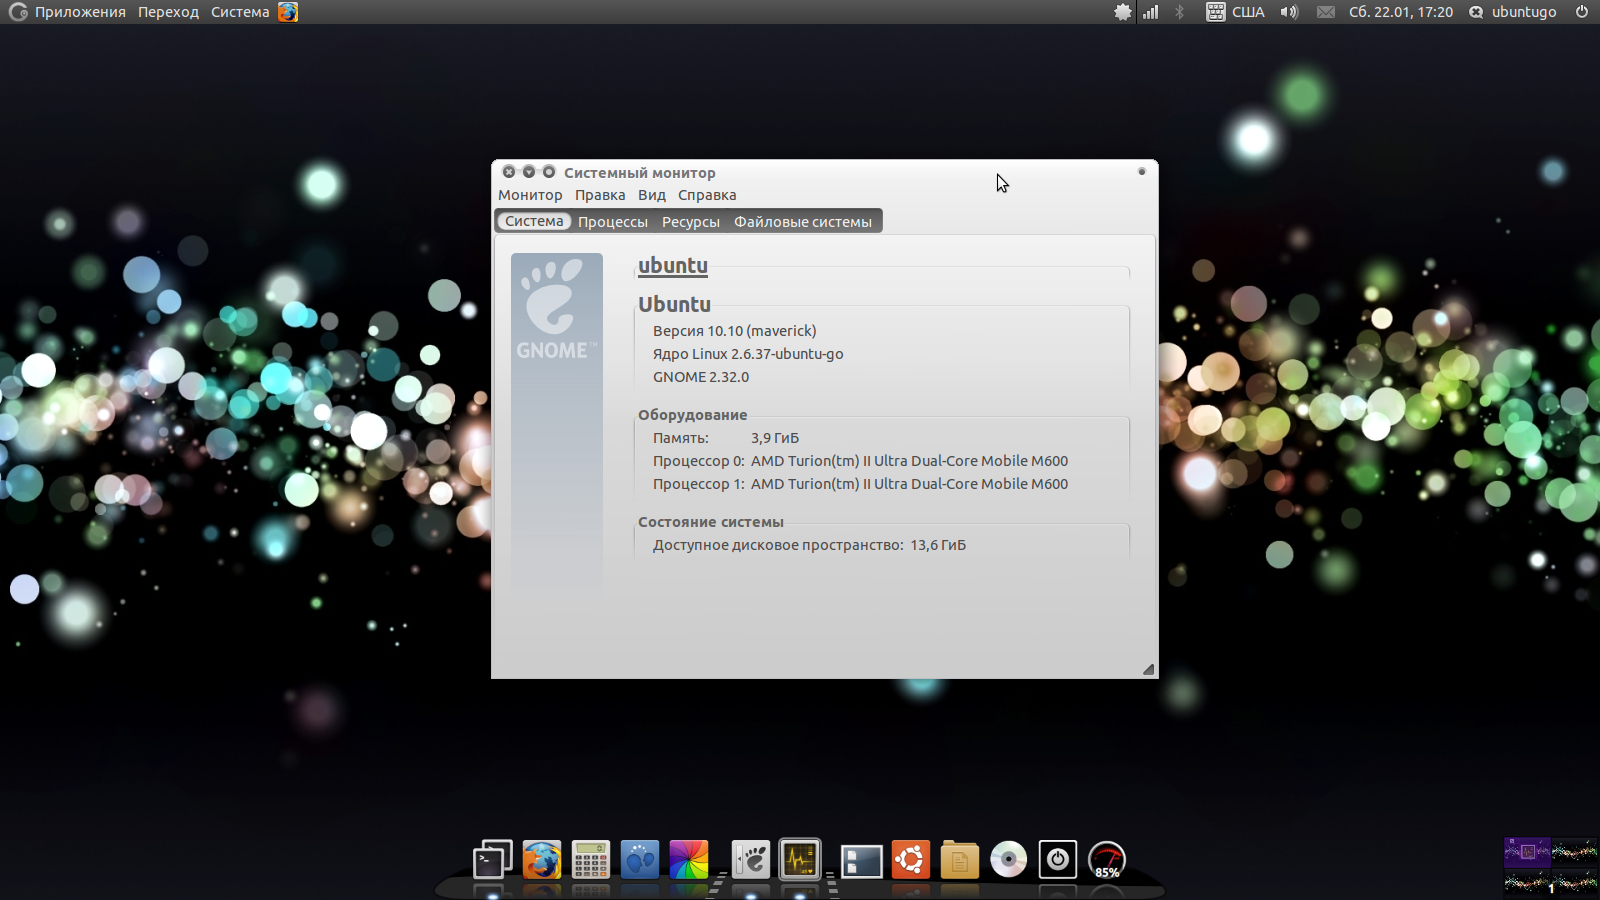Image resolution: width=1600 pixels, height=900 pixels.
Task: Click the Firefox launcher in top panel
Action: pos(288,12)
